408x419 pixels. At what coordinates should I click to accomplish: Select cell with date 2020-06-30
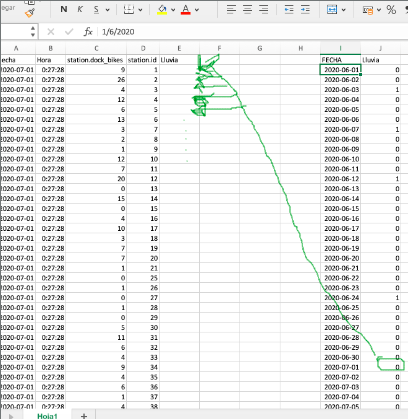point(340,357)
